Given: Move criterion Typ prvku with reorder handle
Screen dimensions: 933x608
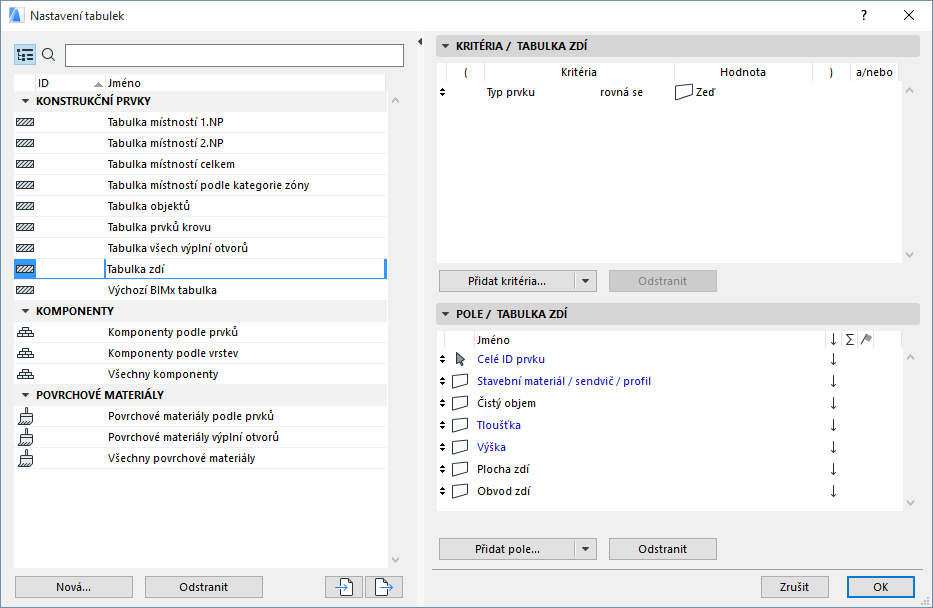Looking at the screenshot, I should tap(442, 92).
